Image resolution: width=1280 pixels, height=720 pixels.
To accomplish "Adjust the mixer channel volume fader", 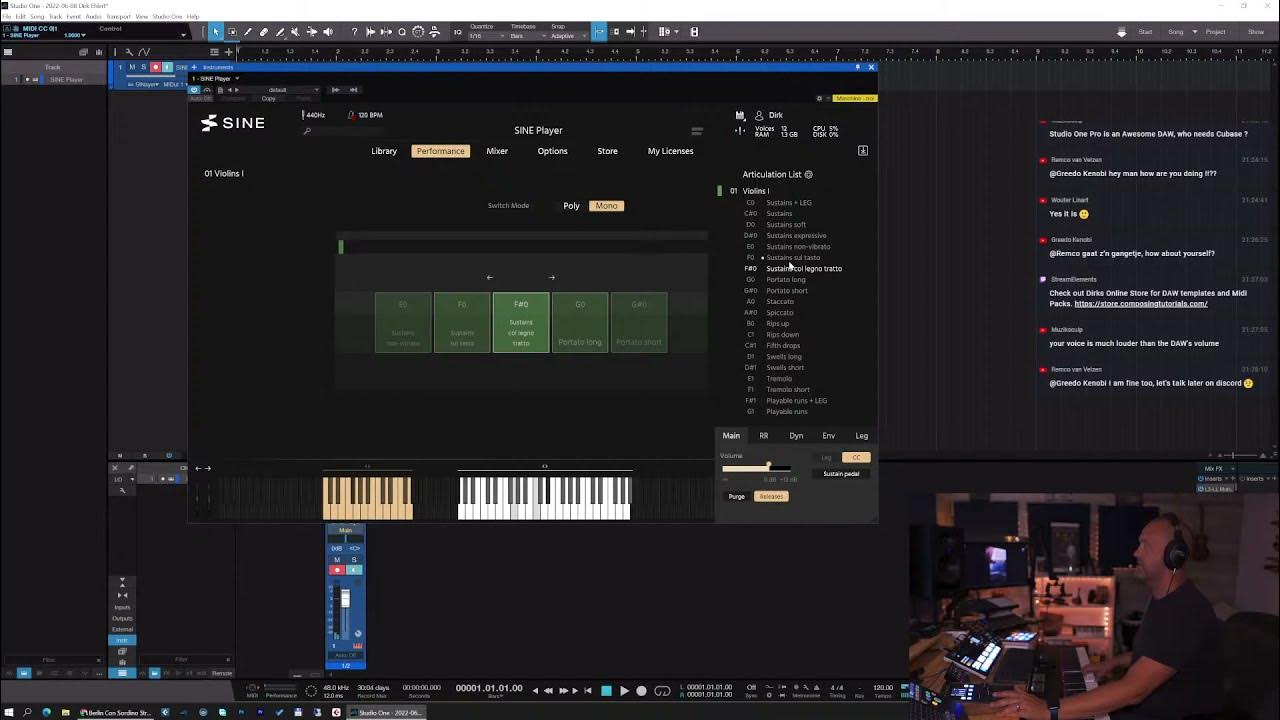I will (345, 598).
